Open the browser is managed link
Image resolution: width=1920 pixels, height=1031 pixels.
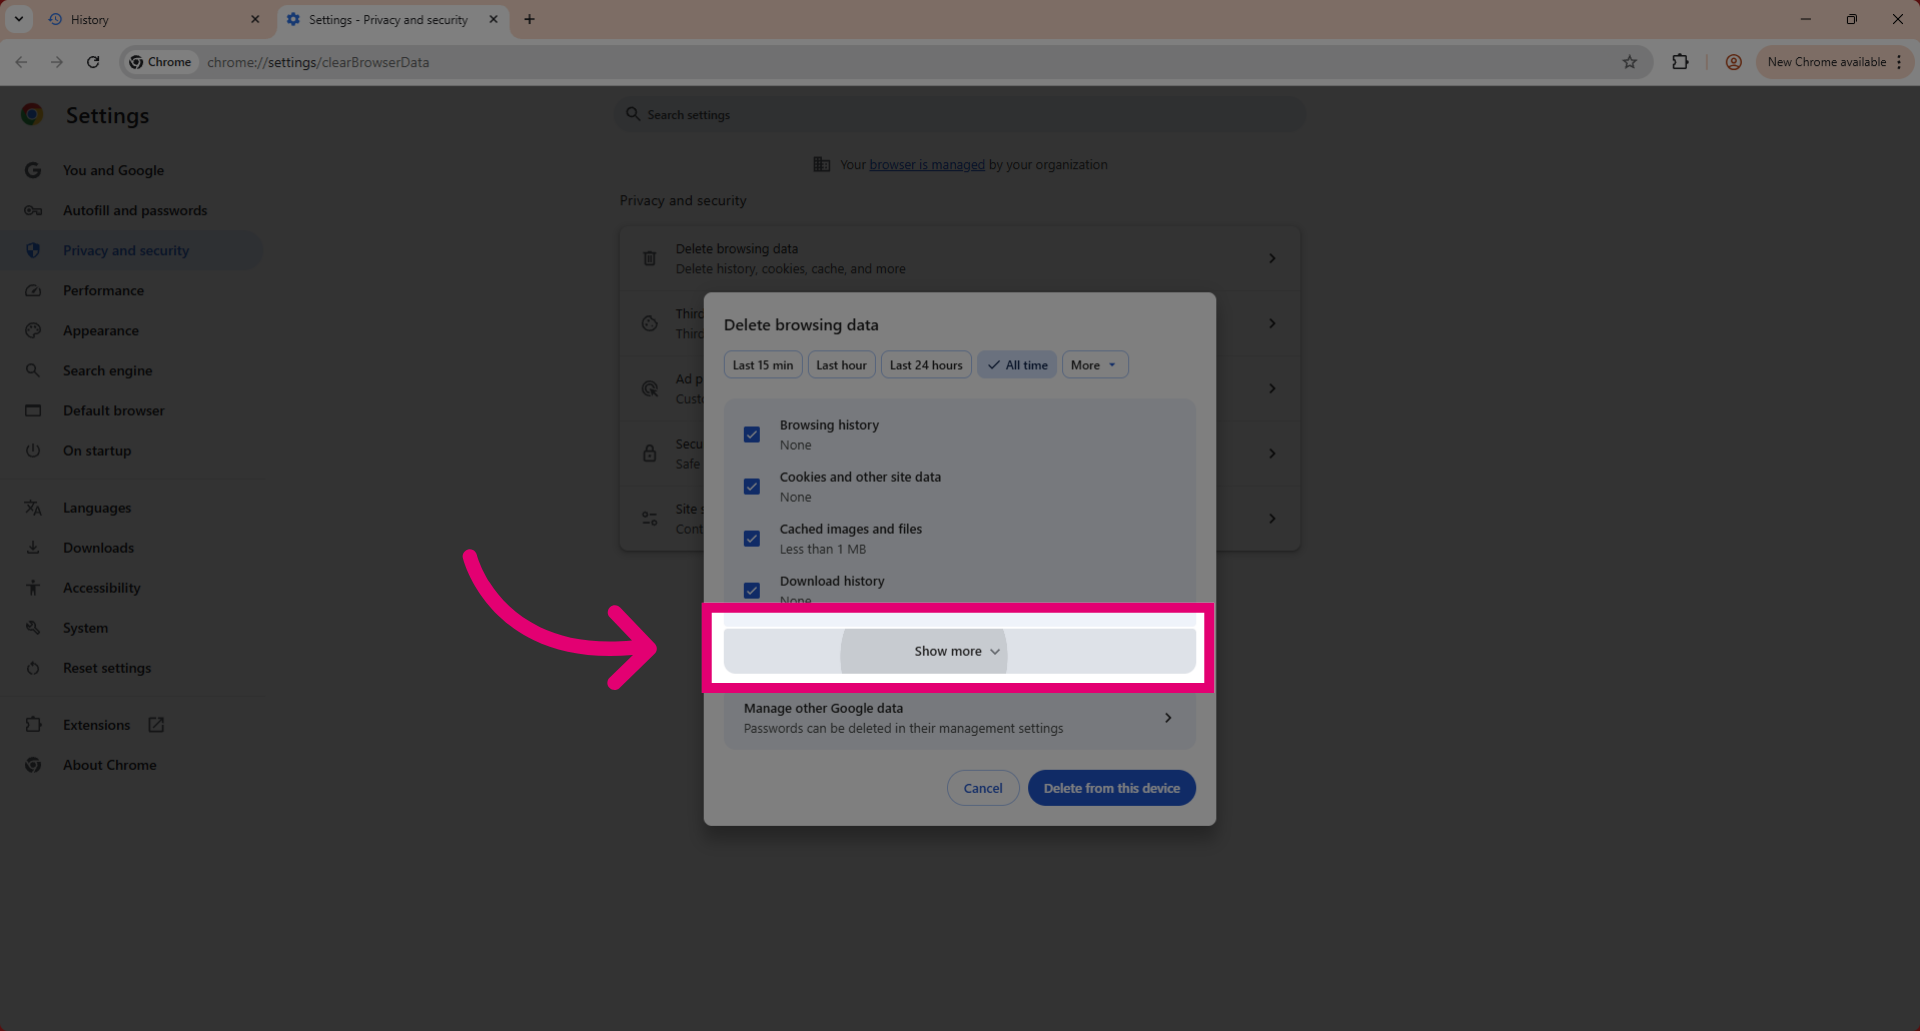click(x=927, y=165)
